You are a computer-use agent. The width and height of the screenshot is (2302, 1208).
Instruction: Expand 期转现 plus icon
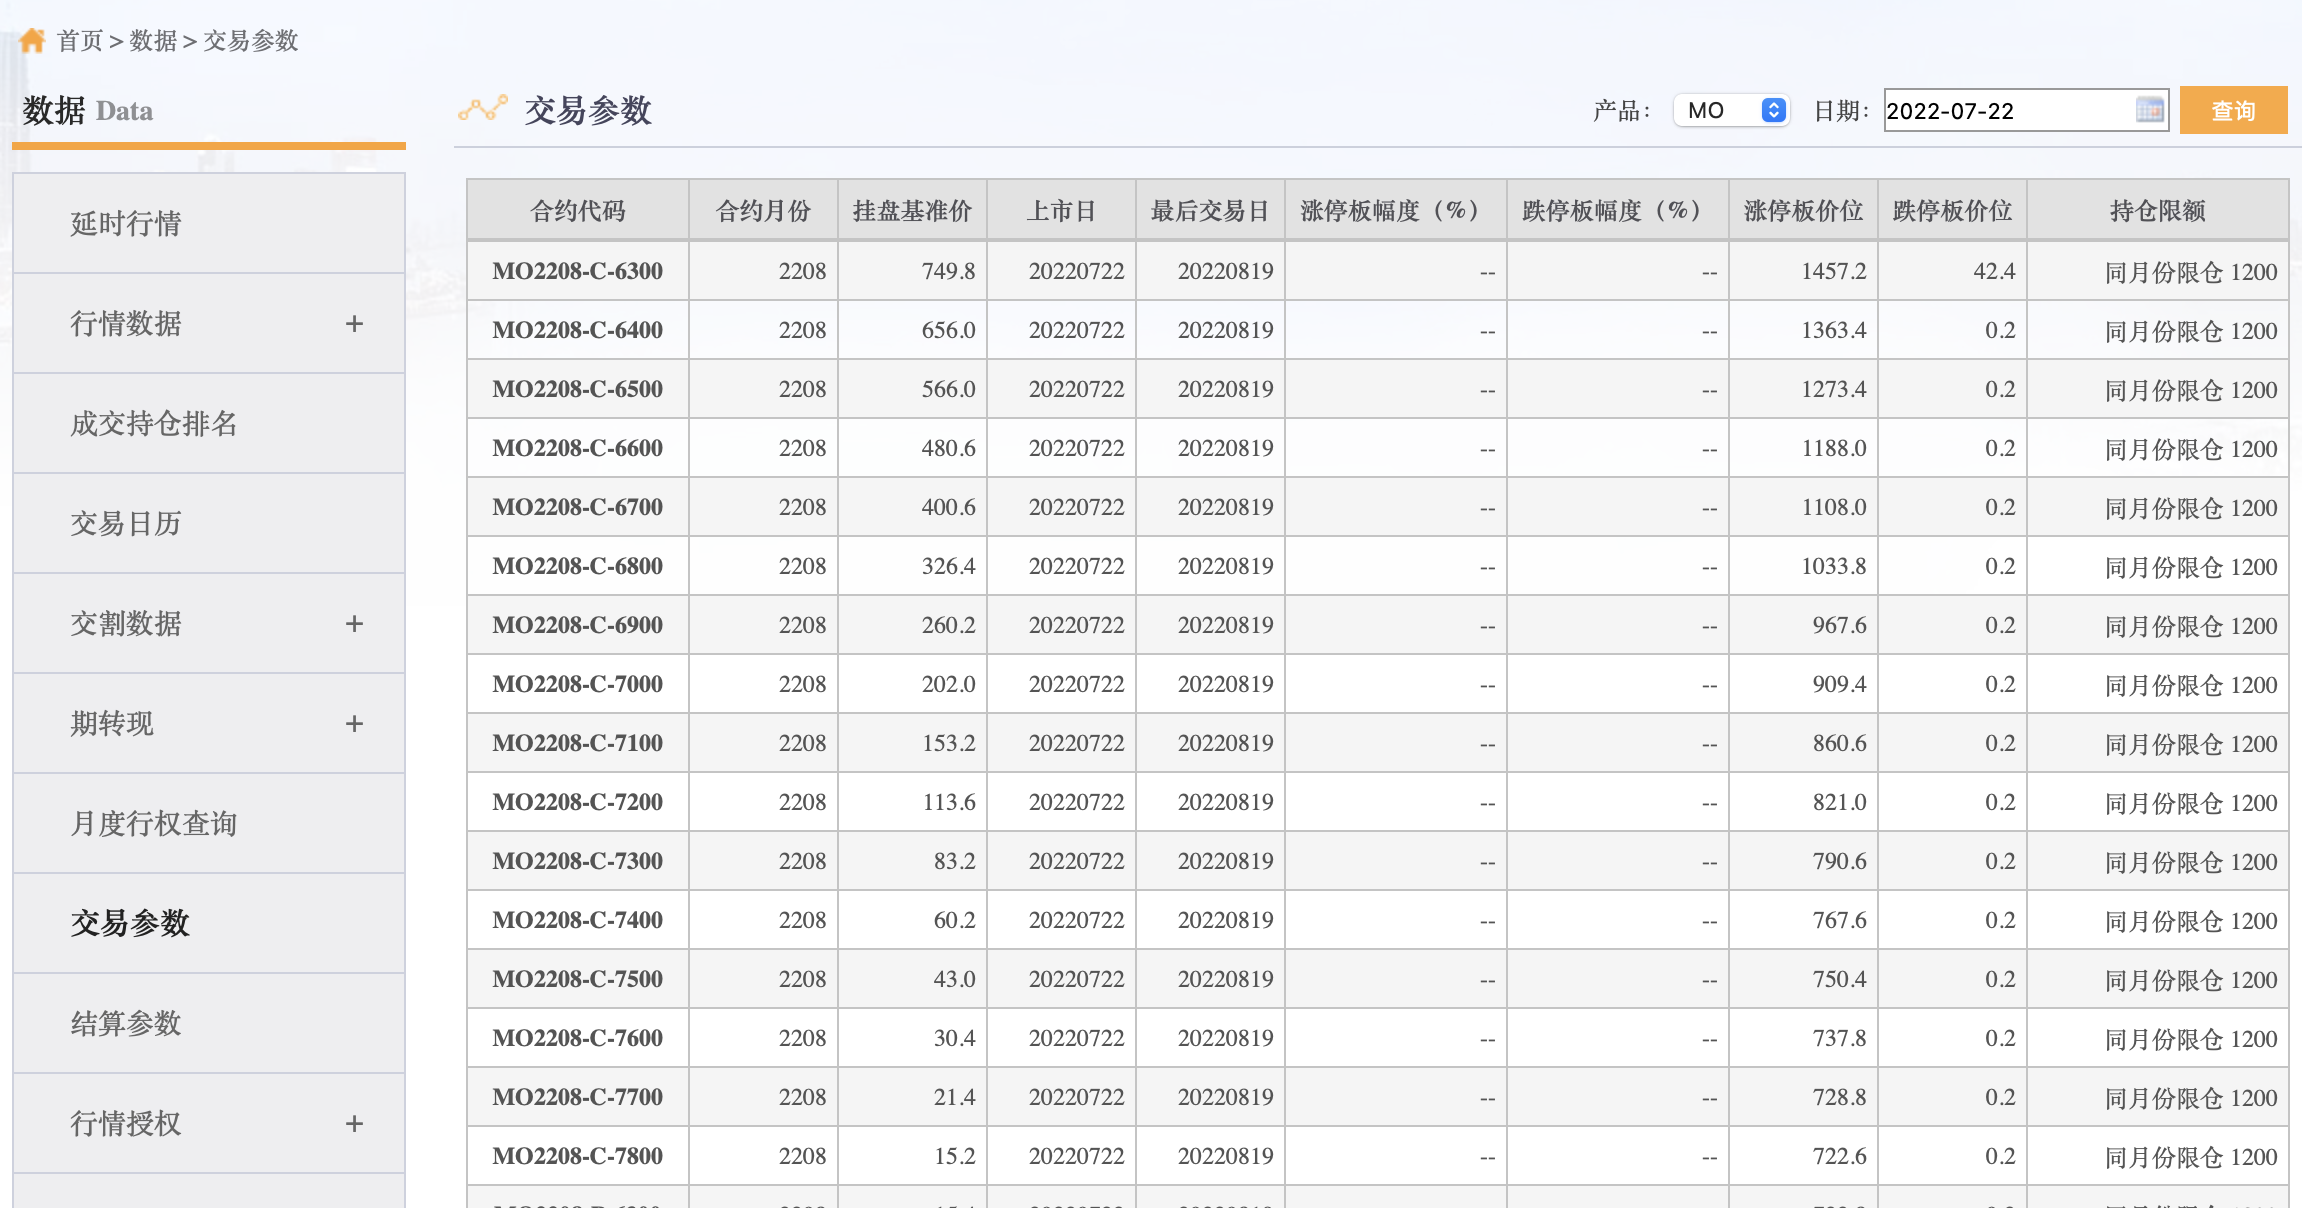coord(354,723)
